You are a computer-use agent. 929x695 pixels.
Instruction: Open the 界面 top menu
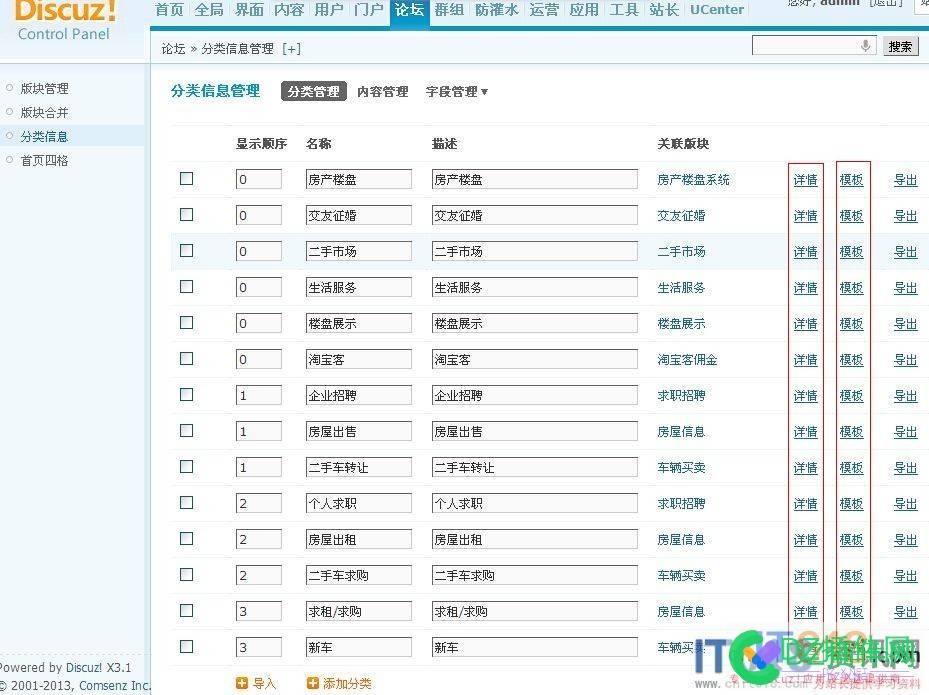pyautogui.click(x=249, y=9)
